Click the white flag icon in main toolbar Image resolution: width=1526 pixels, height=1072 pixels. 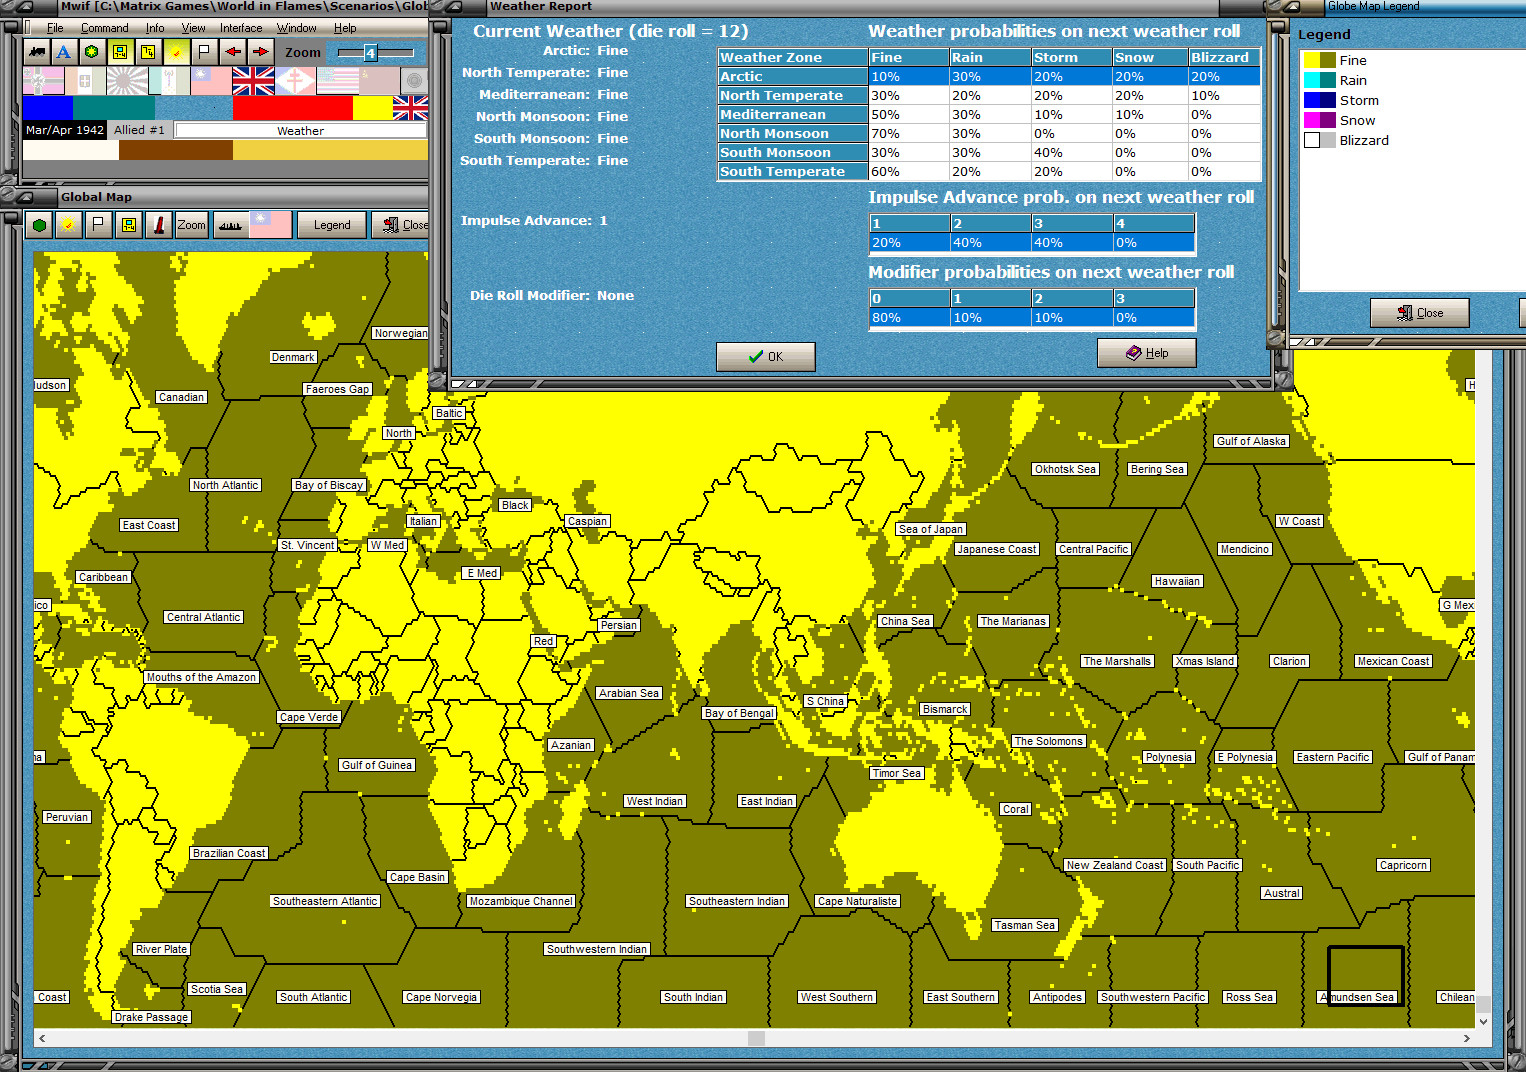(204, 51)
